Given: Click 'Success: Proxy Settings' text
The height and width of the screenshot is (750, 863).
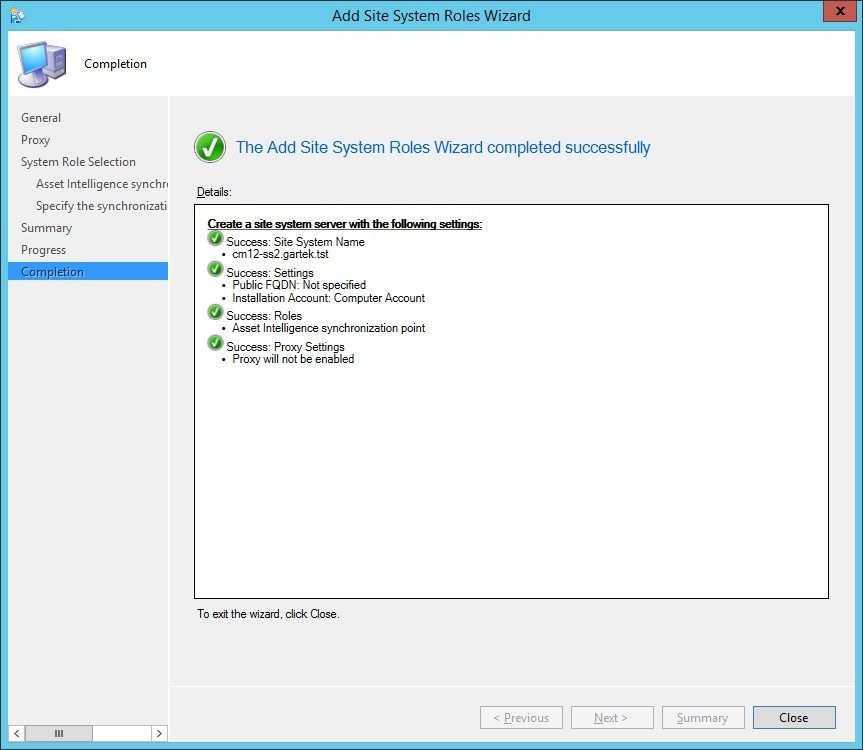Looking at the screenshot, I should pos(285,347).
